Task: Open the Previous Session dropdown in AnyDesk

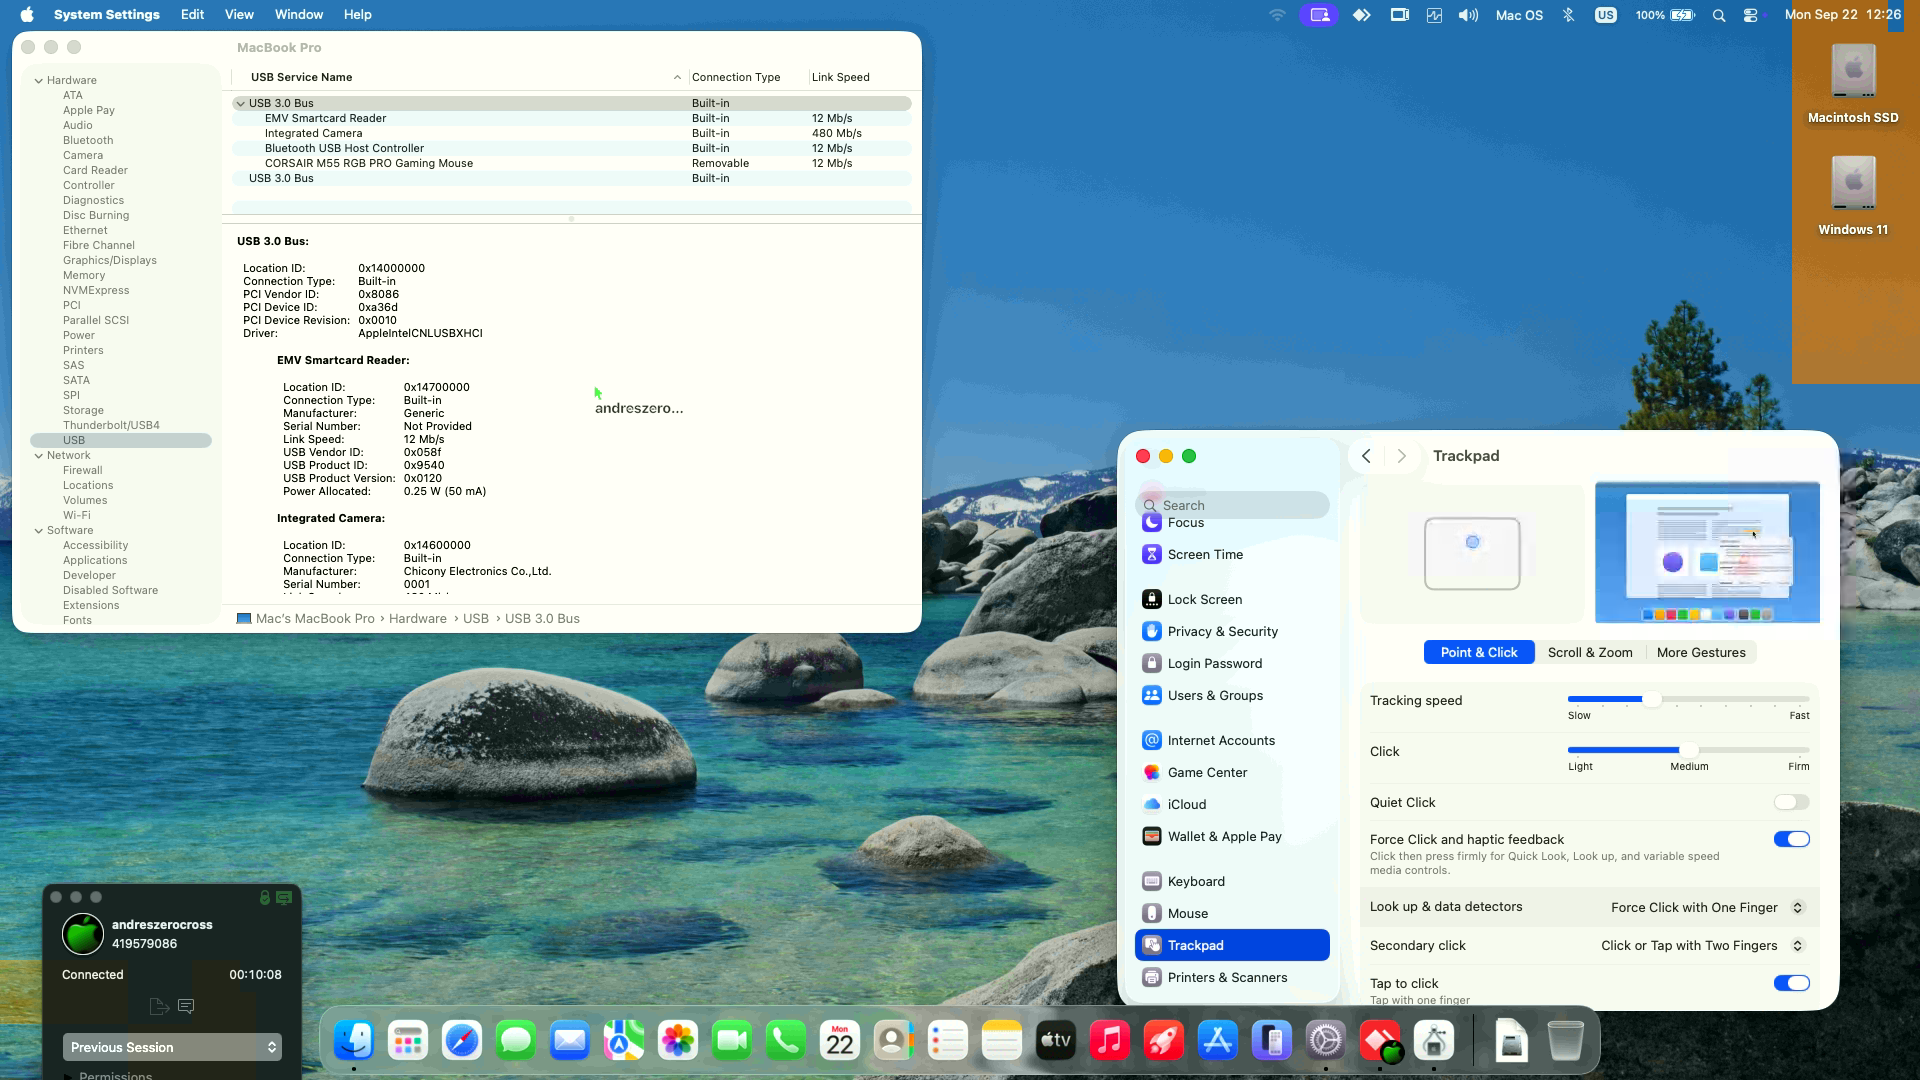Action: coord(172,1047)
